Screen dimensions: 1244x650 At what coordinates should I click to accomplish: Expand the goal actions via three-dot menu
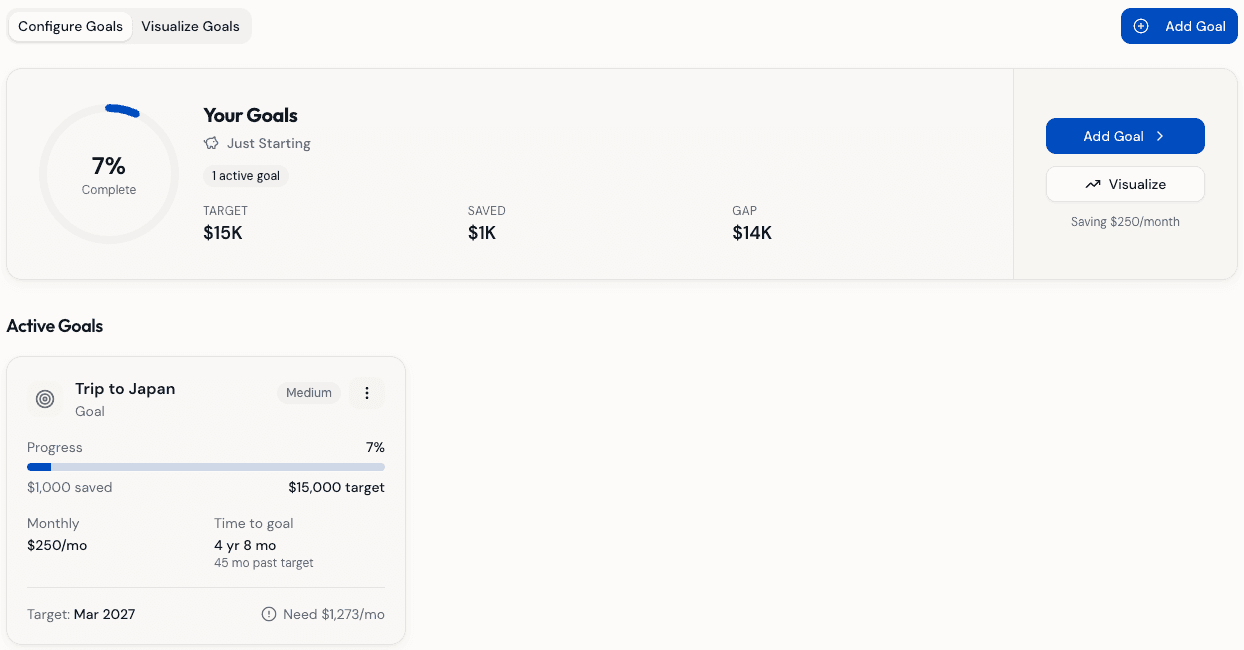pos(366,392)
